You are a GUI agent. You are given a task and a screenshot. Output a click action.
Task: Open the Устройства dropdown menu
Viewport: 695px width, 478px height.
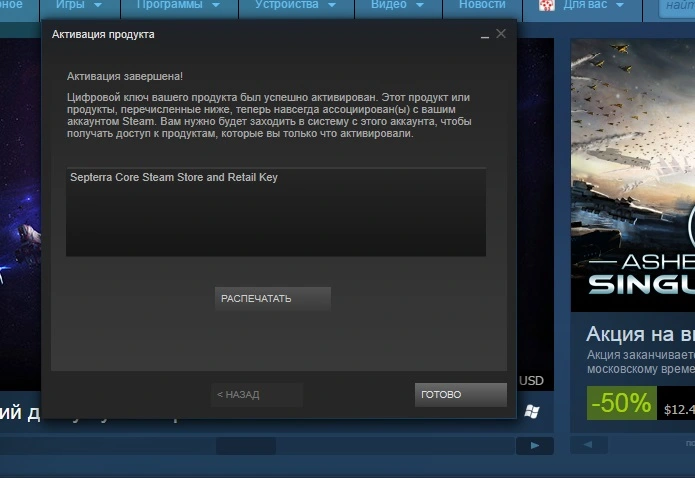[296, 5]
